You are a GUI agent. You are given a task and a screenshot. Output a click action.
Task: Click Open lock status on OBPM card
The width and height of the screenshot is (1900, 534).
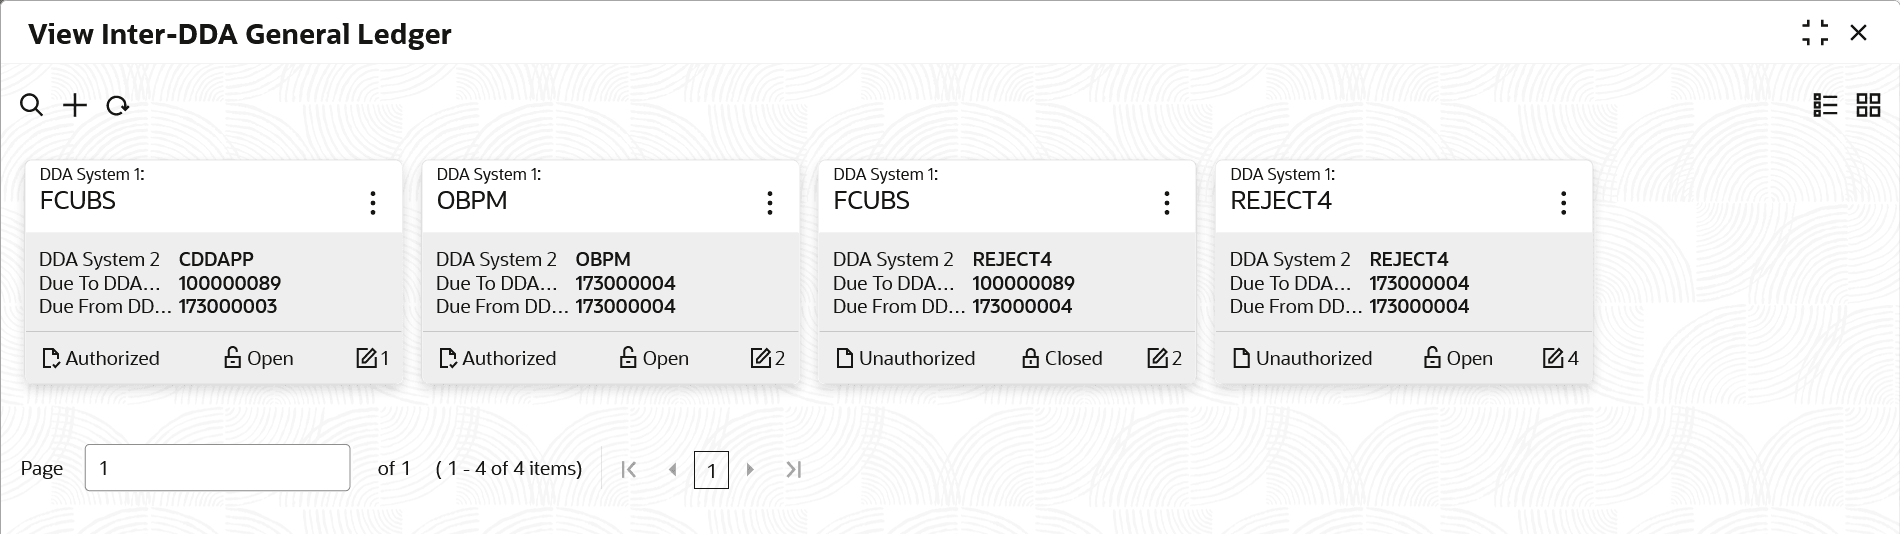654,358
